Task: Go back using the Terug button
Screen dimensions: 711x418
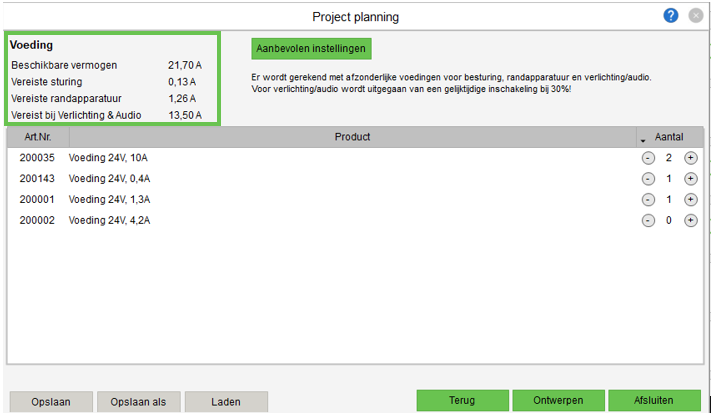Action: tap(461, 401)
